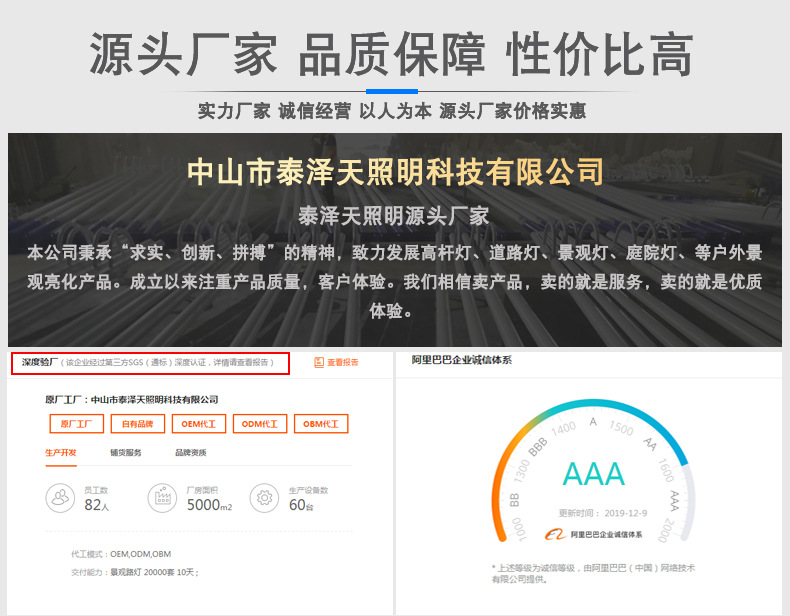
Task: Click the 5000m2 factory area value
Action: pos(210,505)
